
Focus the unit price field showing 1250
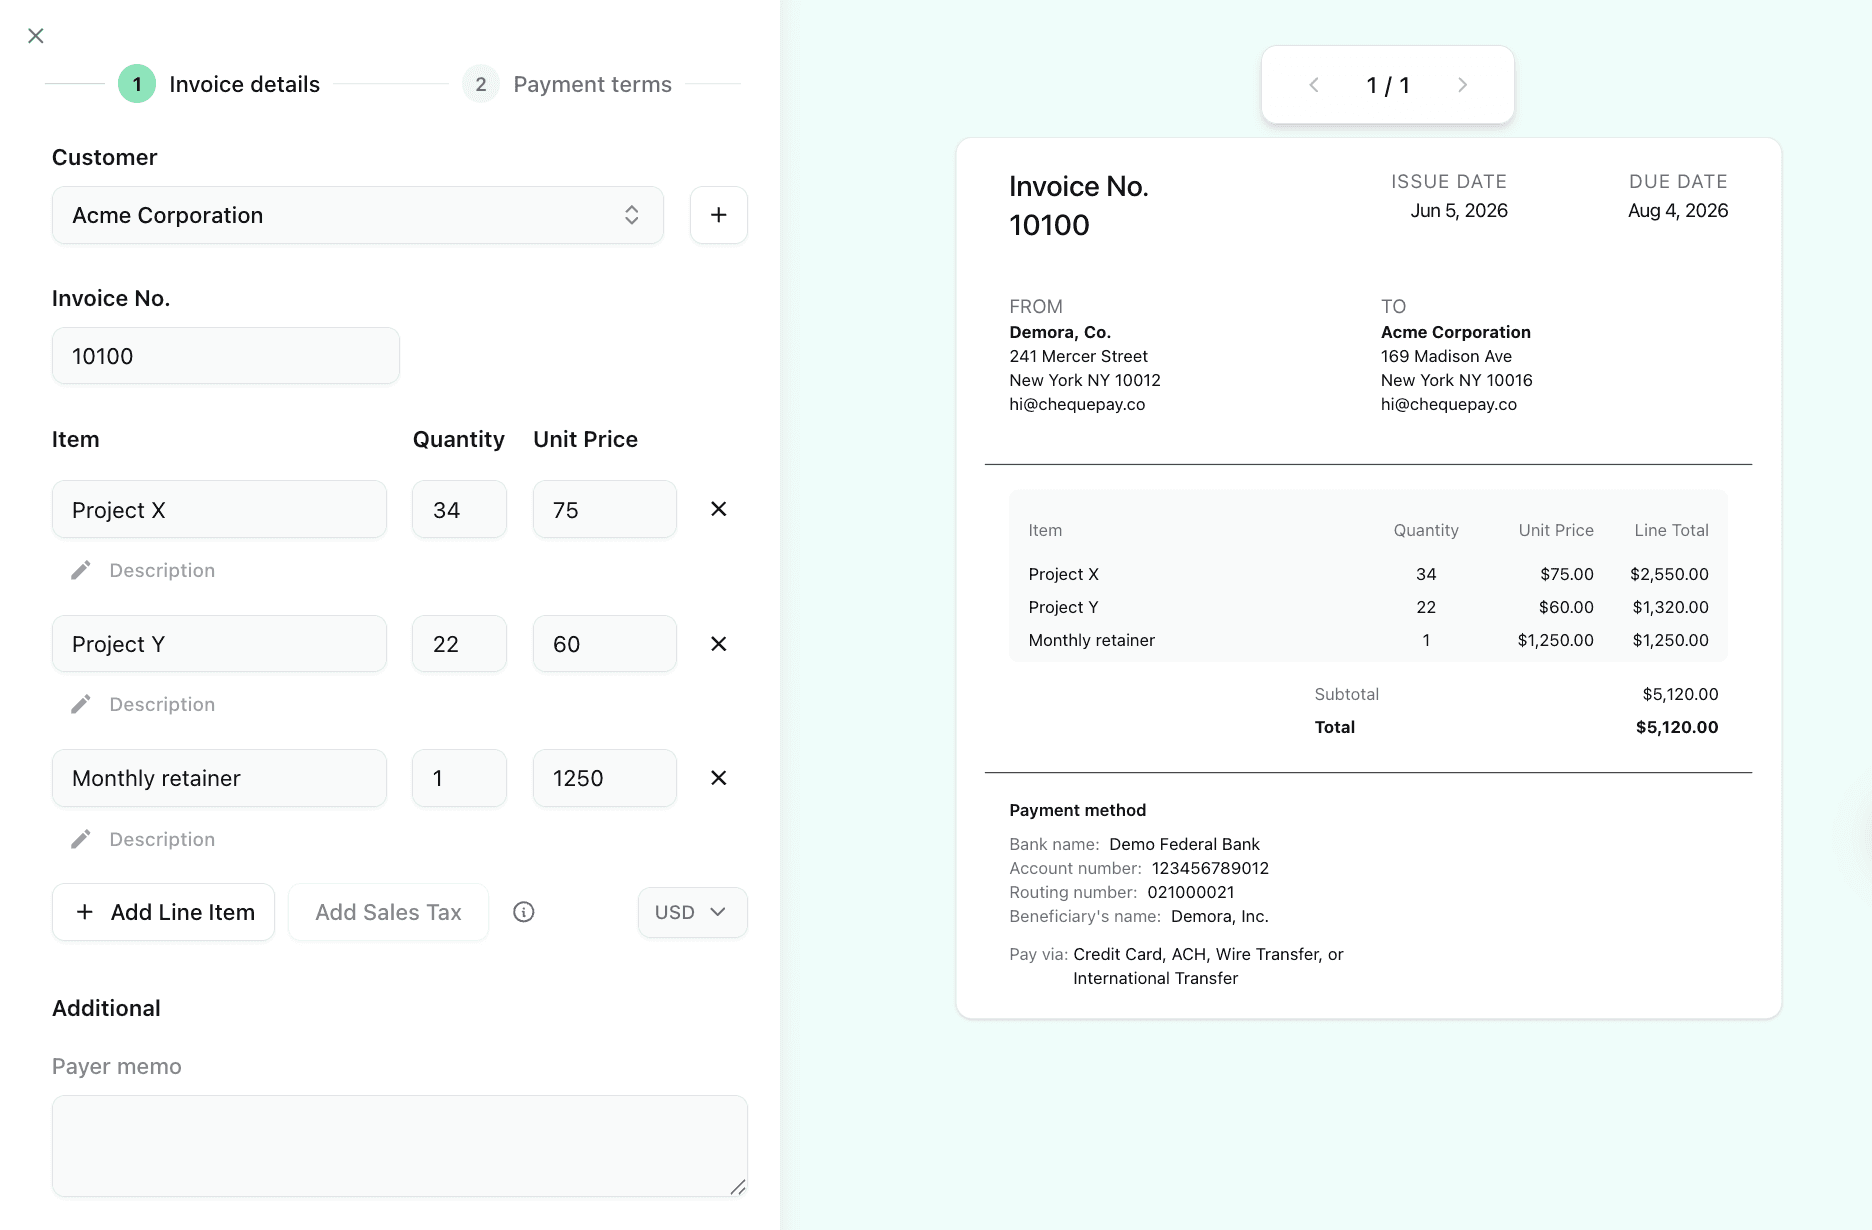[x=604, y=778]
